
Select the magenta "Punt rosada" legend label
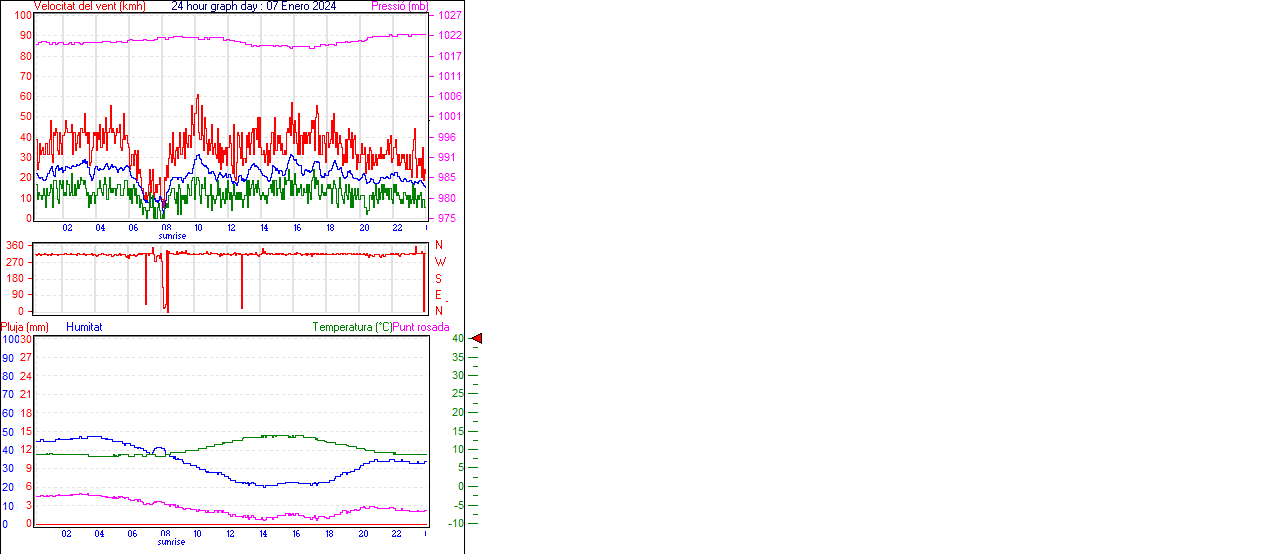click(421, 327)
